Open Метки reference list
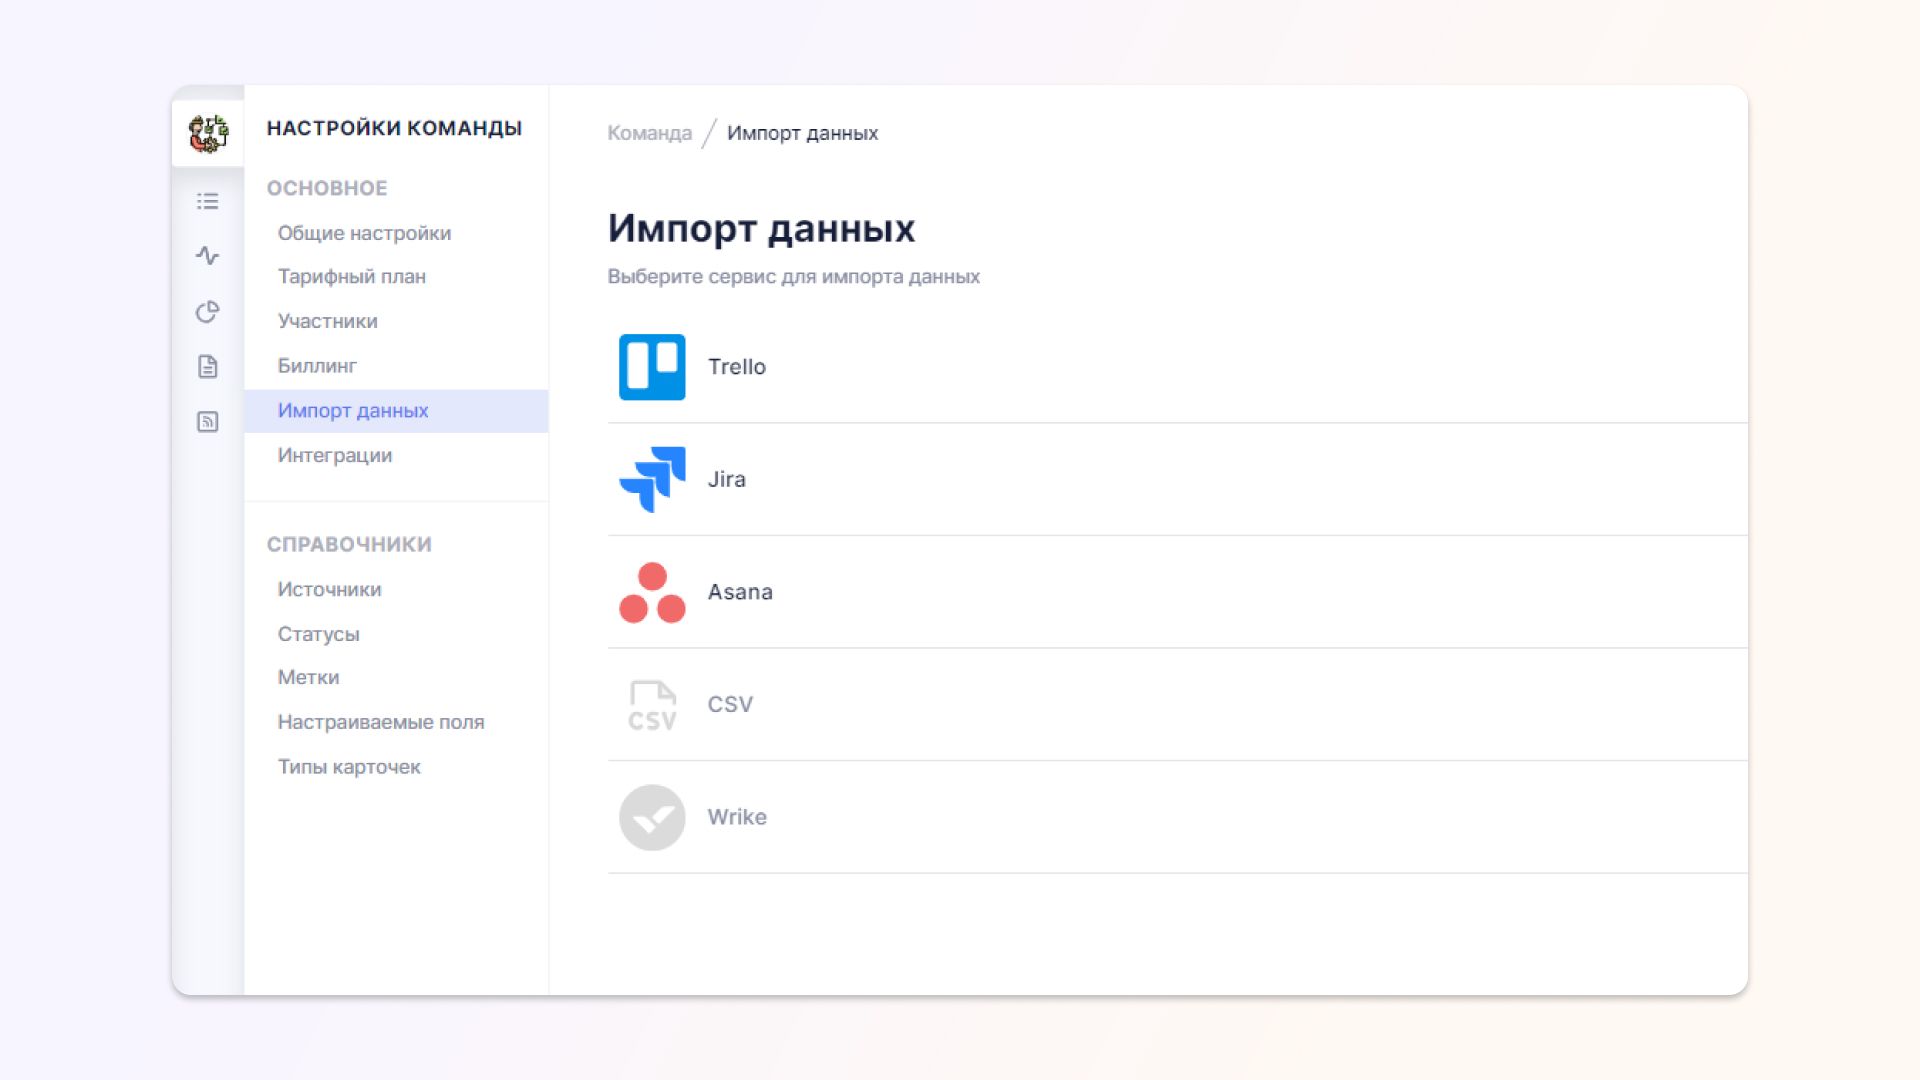The width and height of the screenshot is (1920, 1080). [x=308, y=678]
